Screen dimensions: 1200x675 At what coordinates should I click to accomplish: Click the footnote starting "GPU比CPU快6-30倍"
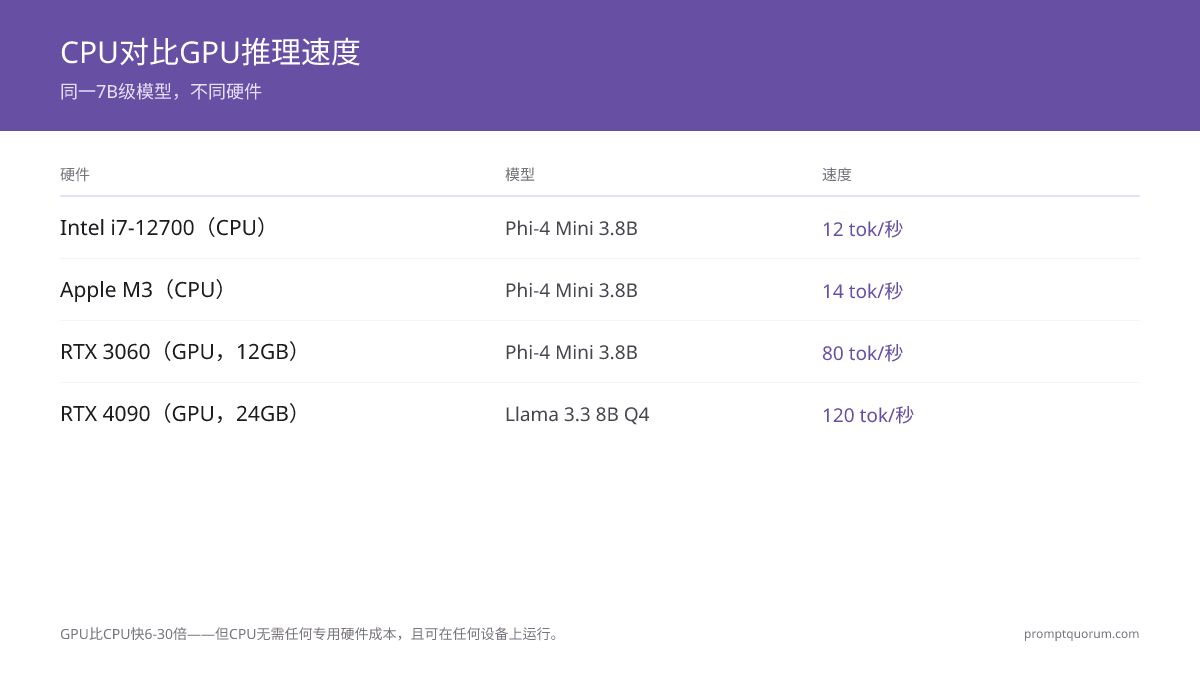[x=312, y=634]
